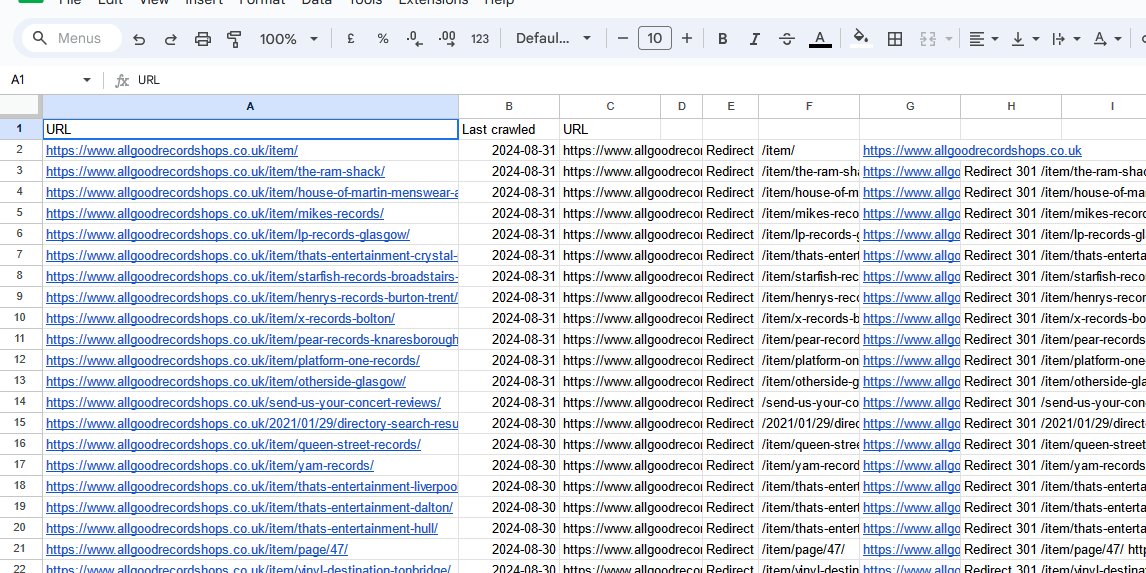The image size is (1146, 573).
Task: Open vertical align options
Action: pyautogui.click(x=1025, y=39)
